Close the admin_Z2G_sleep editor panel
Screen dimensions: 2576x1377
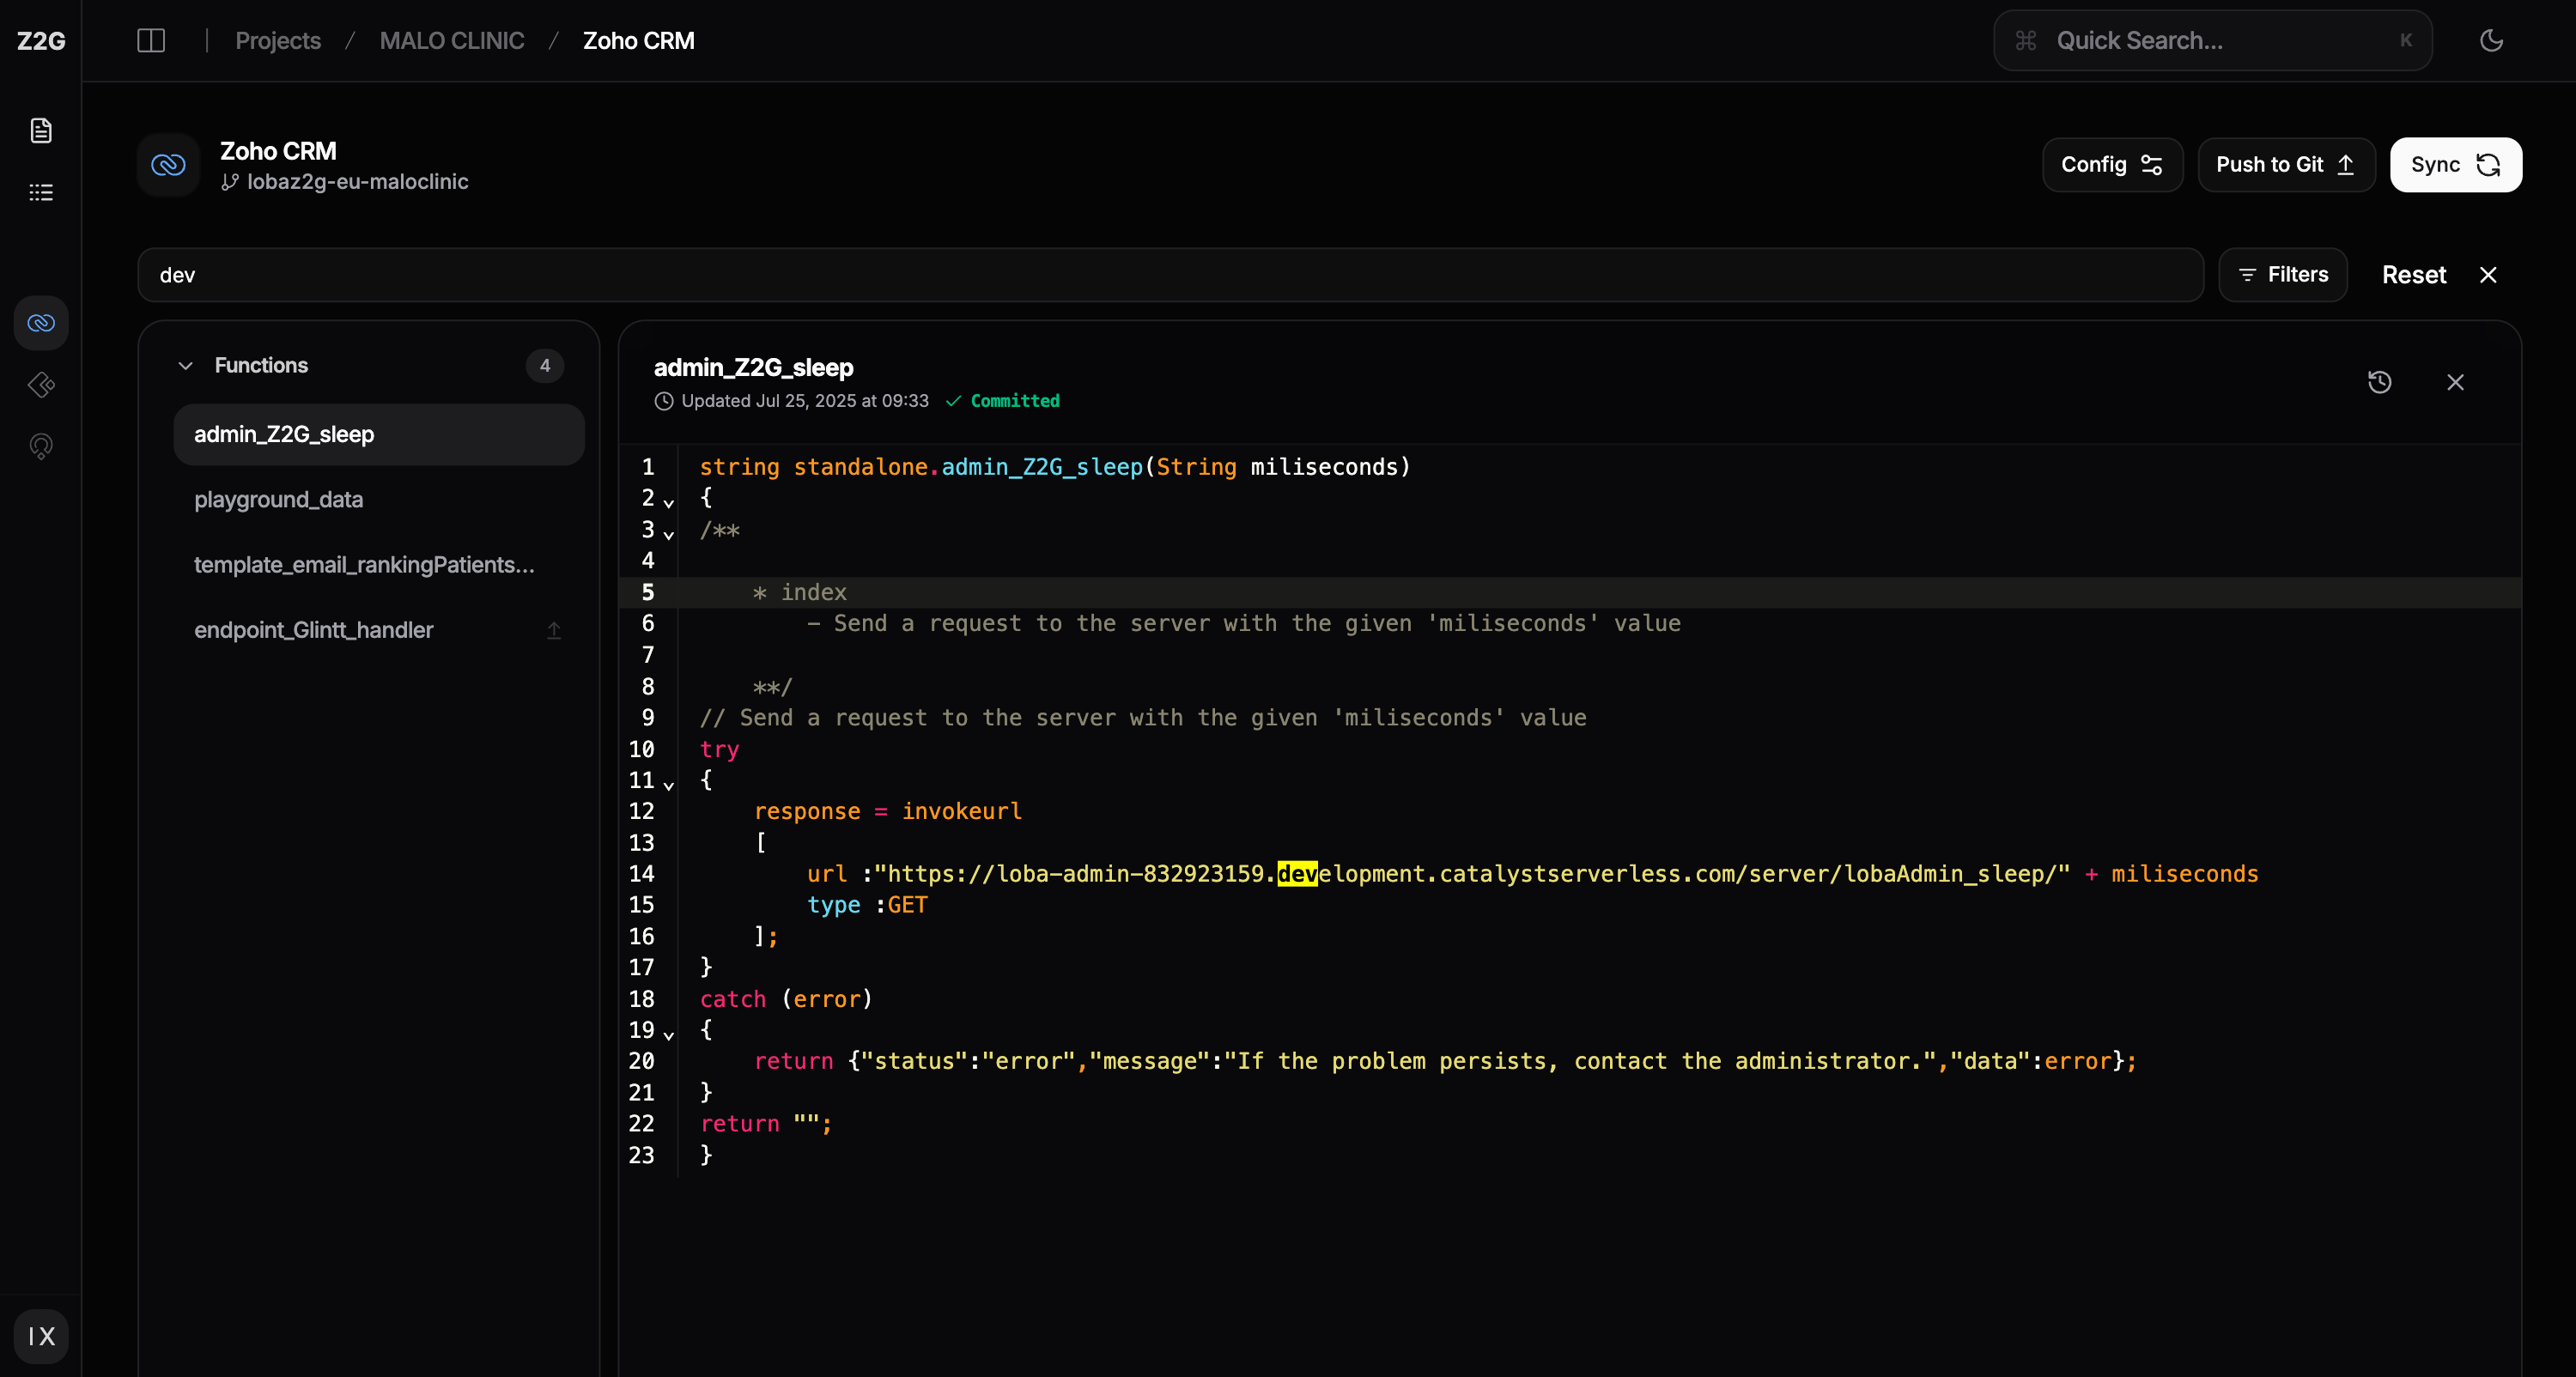coord(2455,382)
